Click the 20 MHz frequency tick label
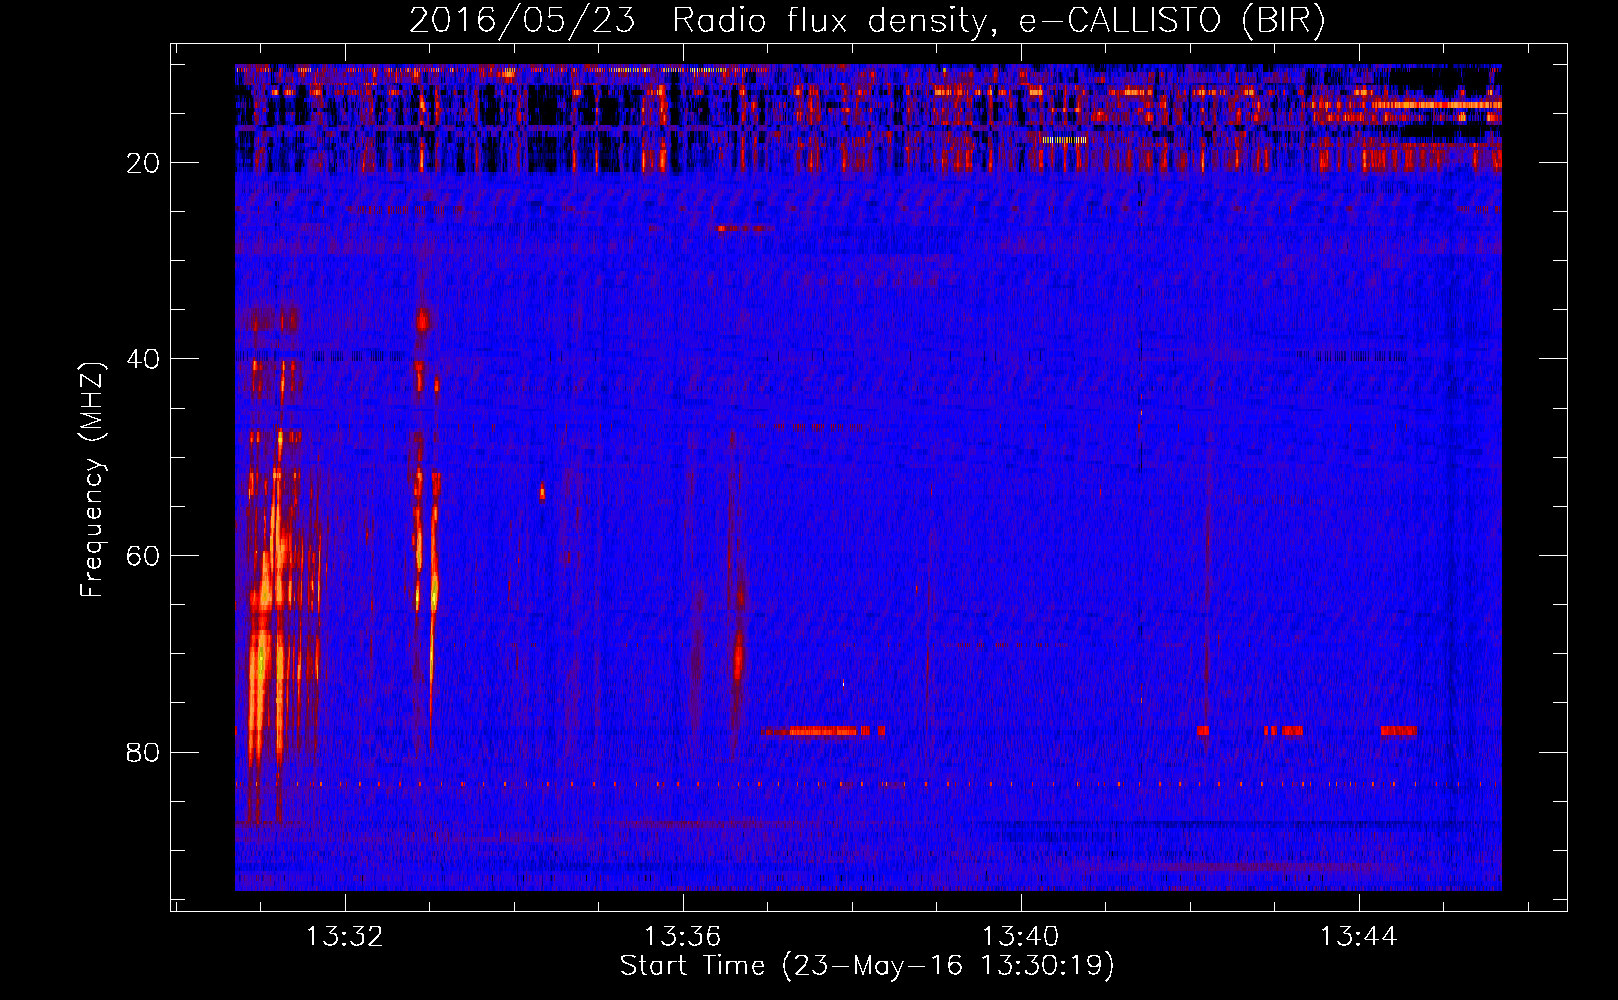Screen dimensions: 1618x1000 [x=144, y=162]
